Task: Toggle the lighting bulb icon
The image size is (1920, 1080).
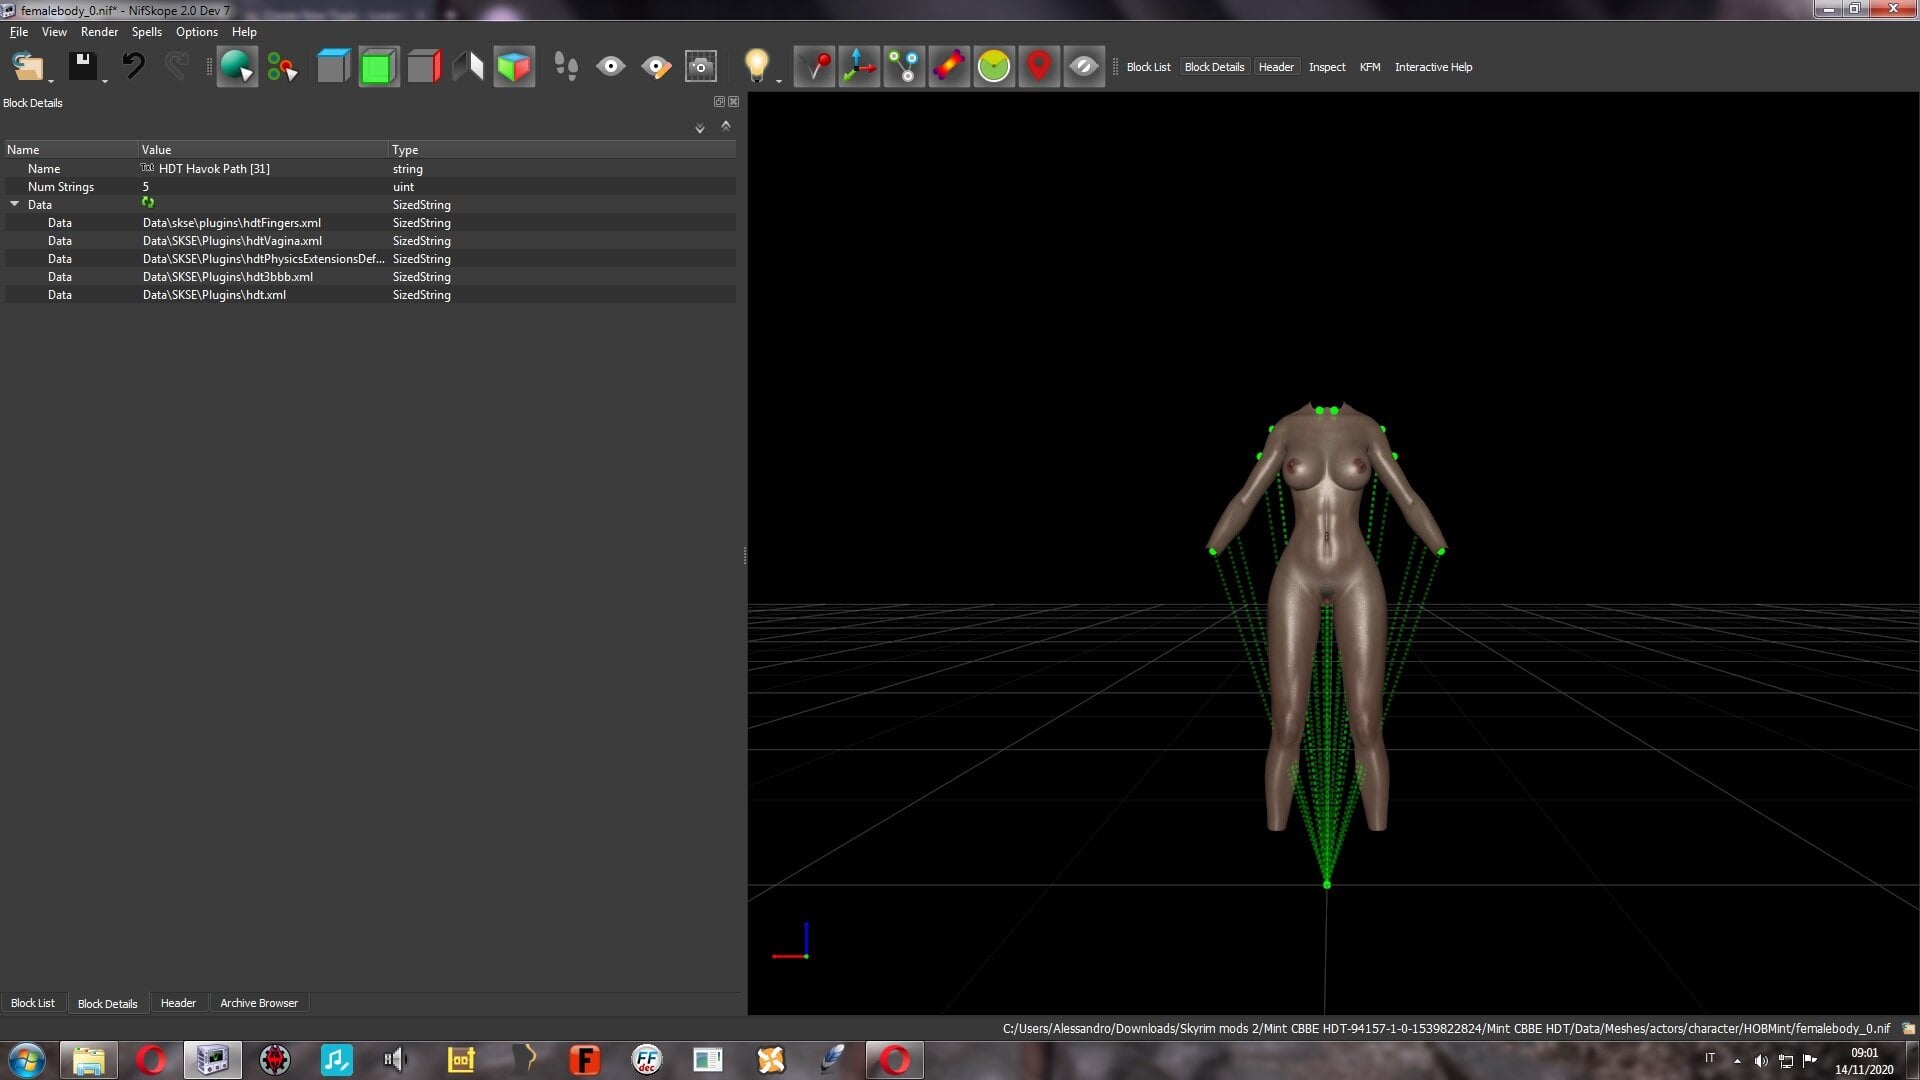Action: tap(757, 67)
